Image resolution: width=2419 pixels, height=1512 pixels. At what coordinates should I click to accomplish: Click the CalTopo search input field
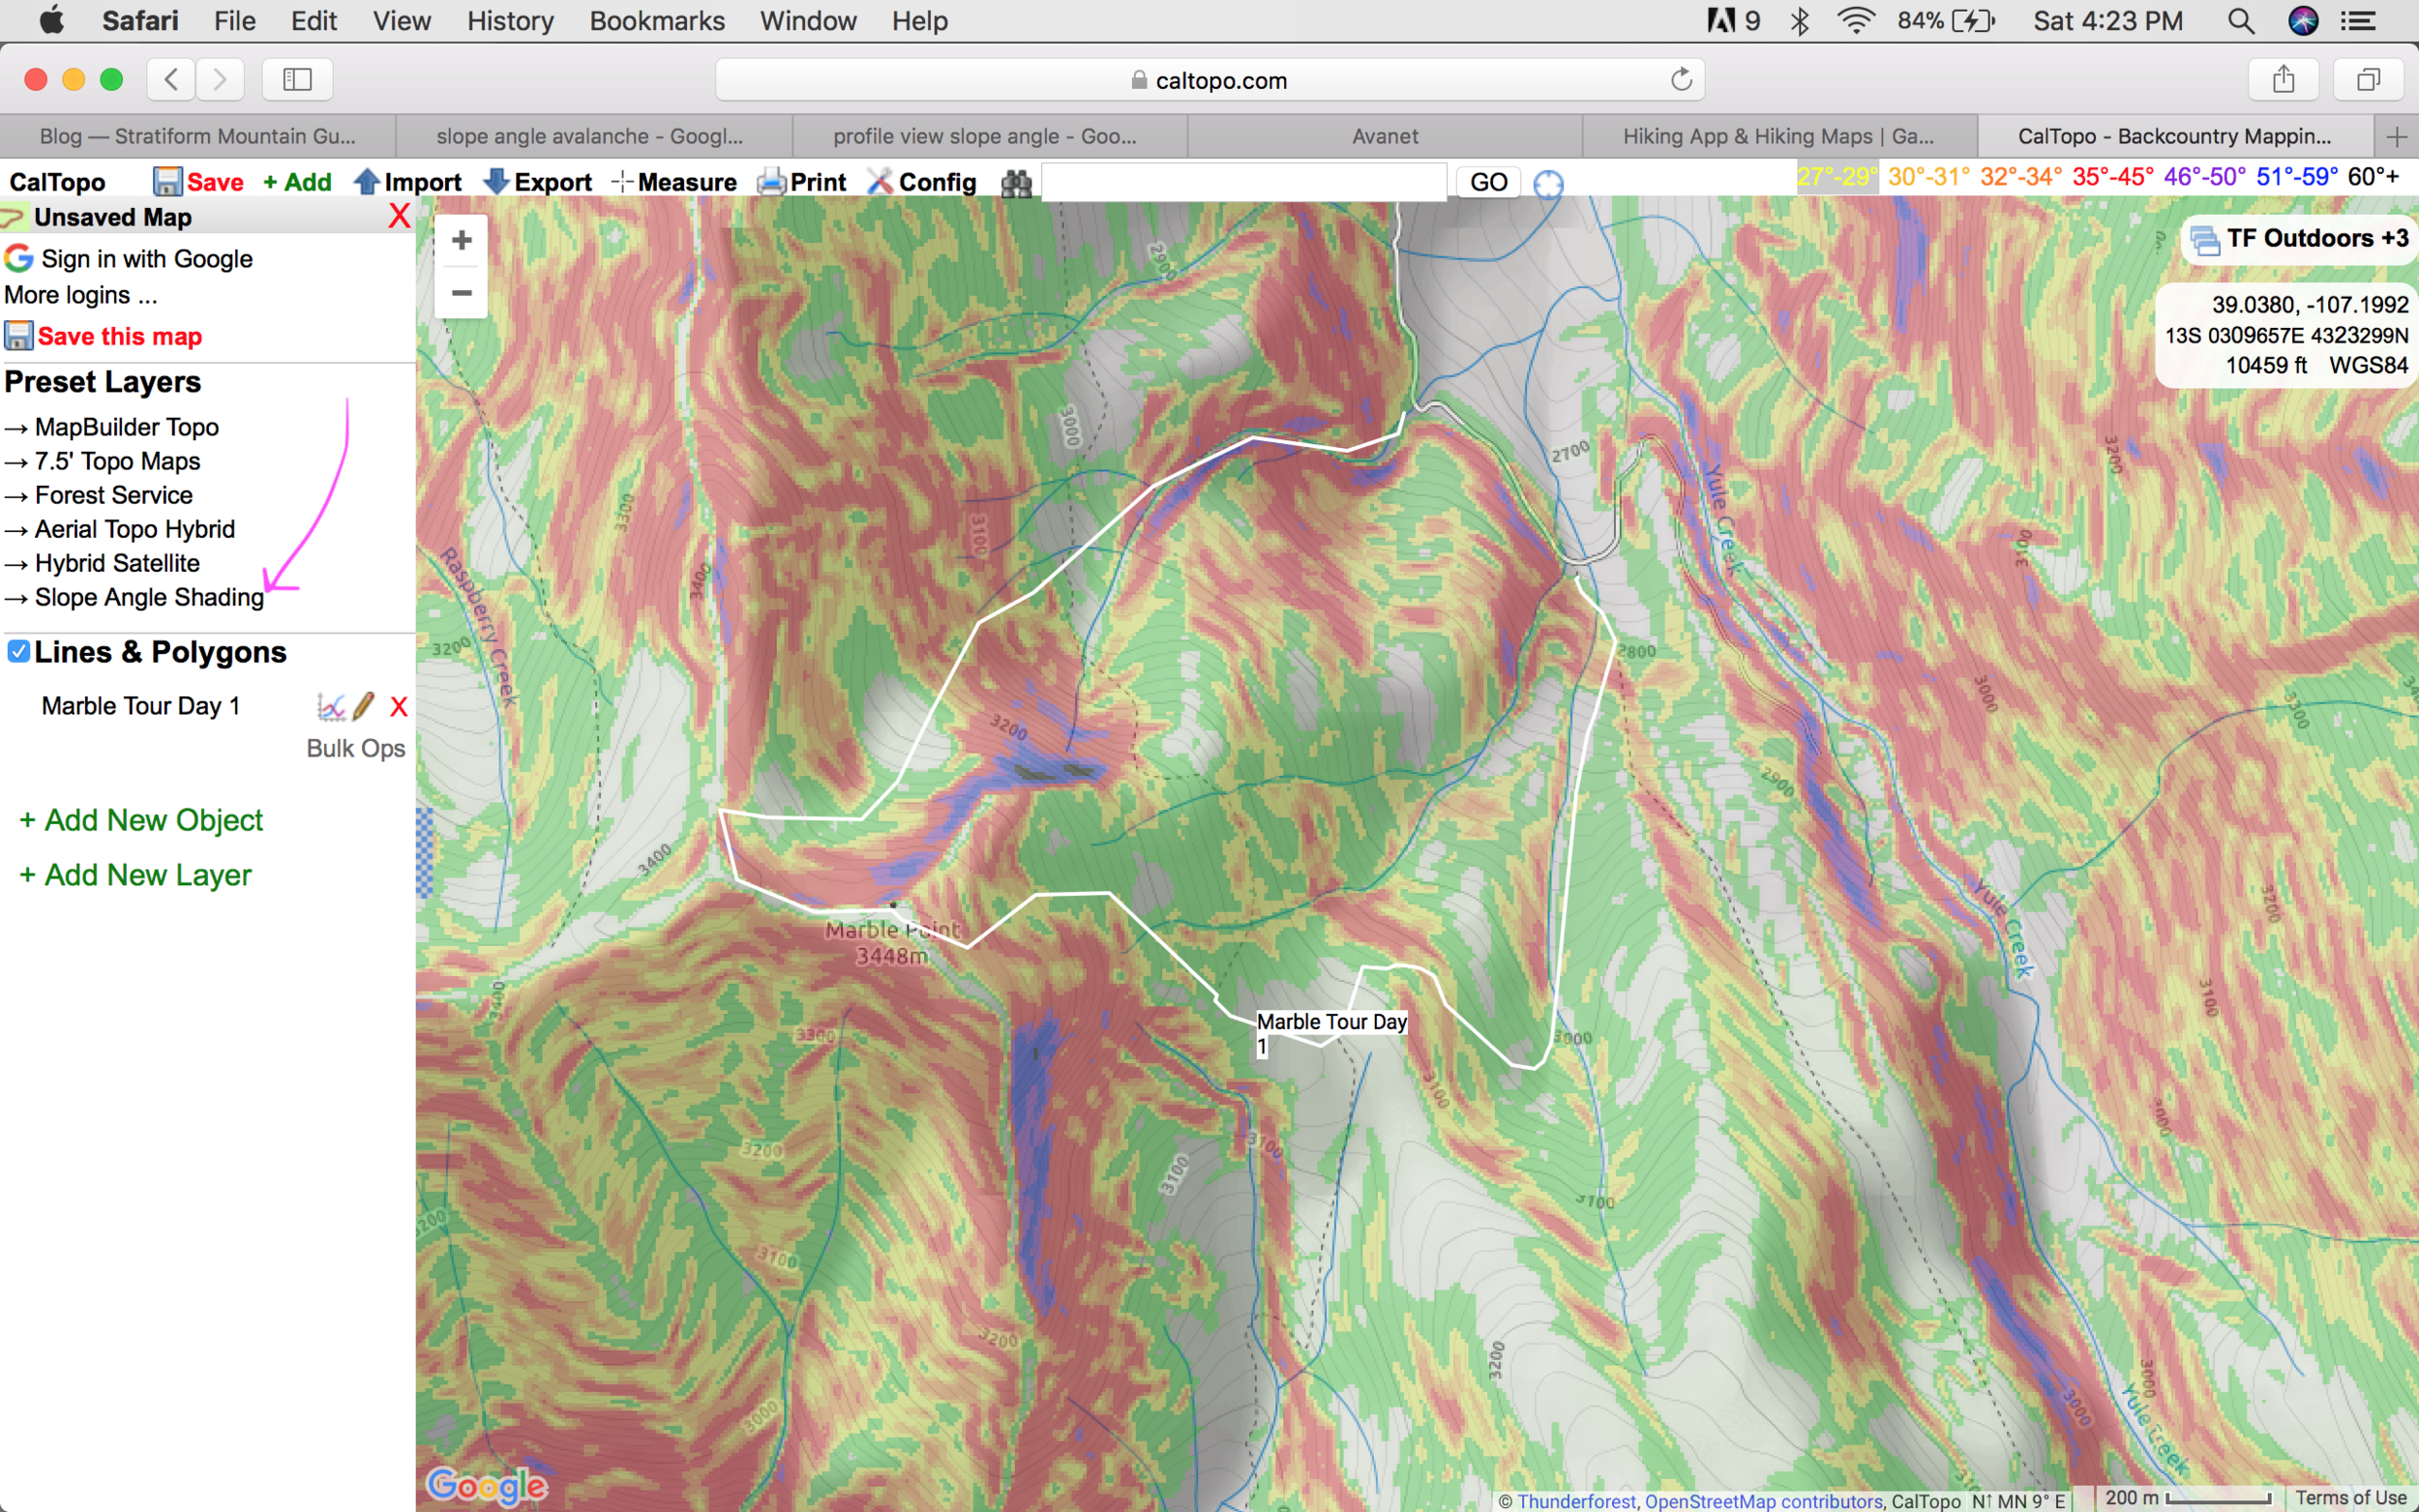(x=1244, y=182)
